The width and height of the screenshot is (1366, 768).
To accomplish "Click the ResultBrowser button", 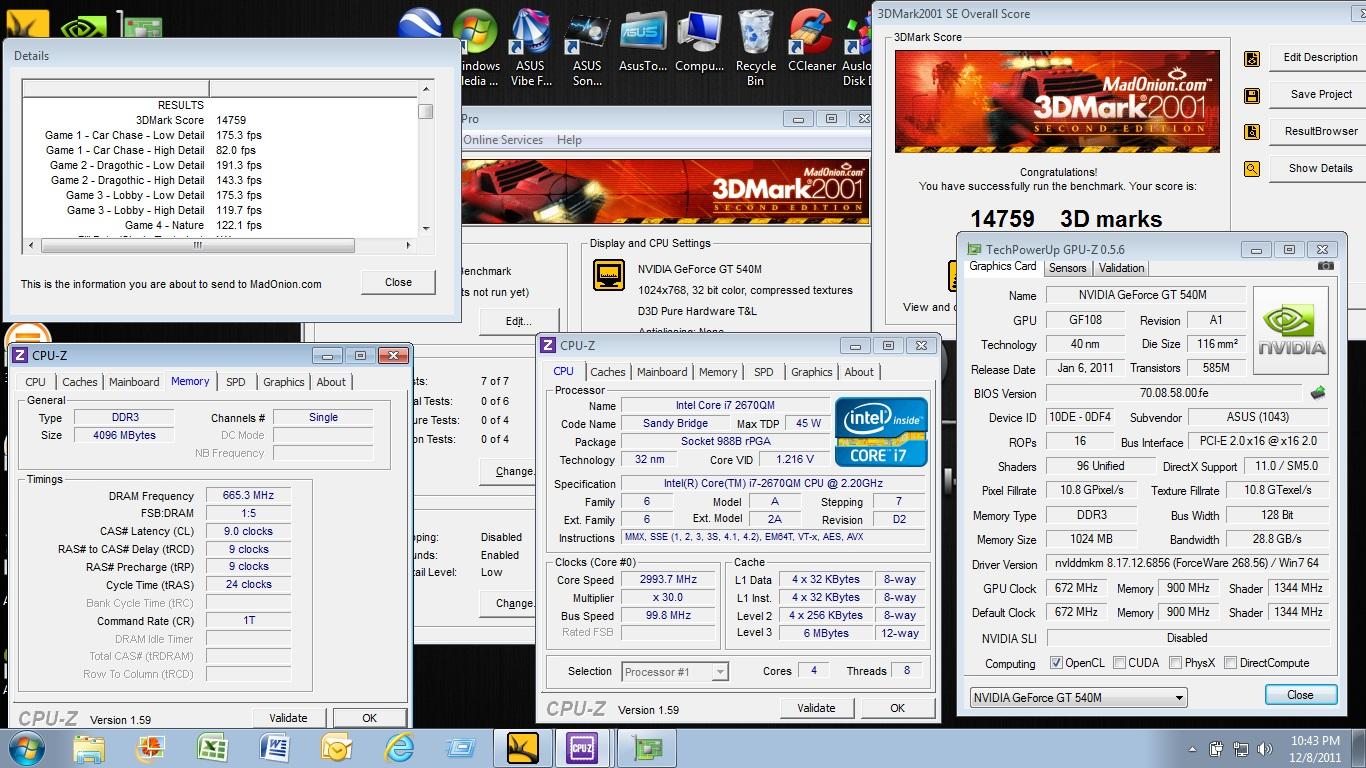I will point(1320,131).
